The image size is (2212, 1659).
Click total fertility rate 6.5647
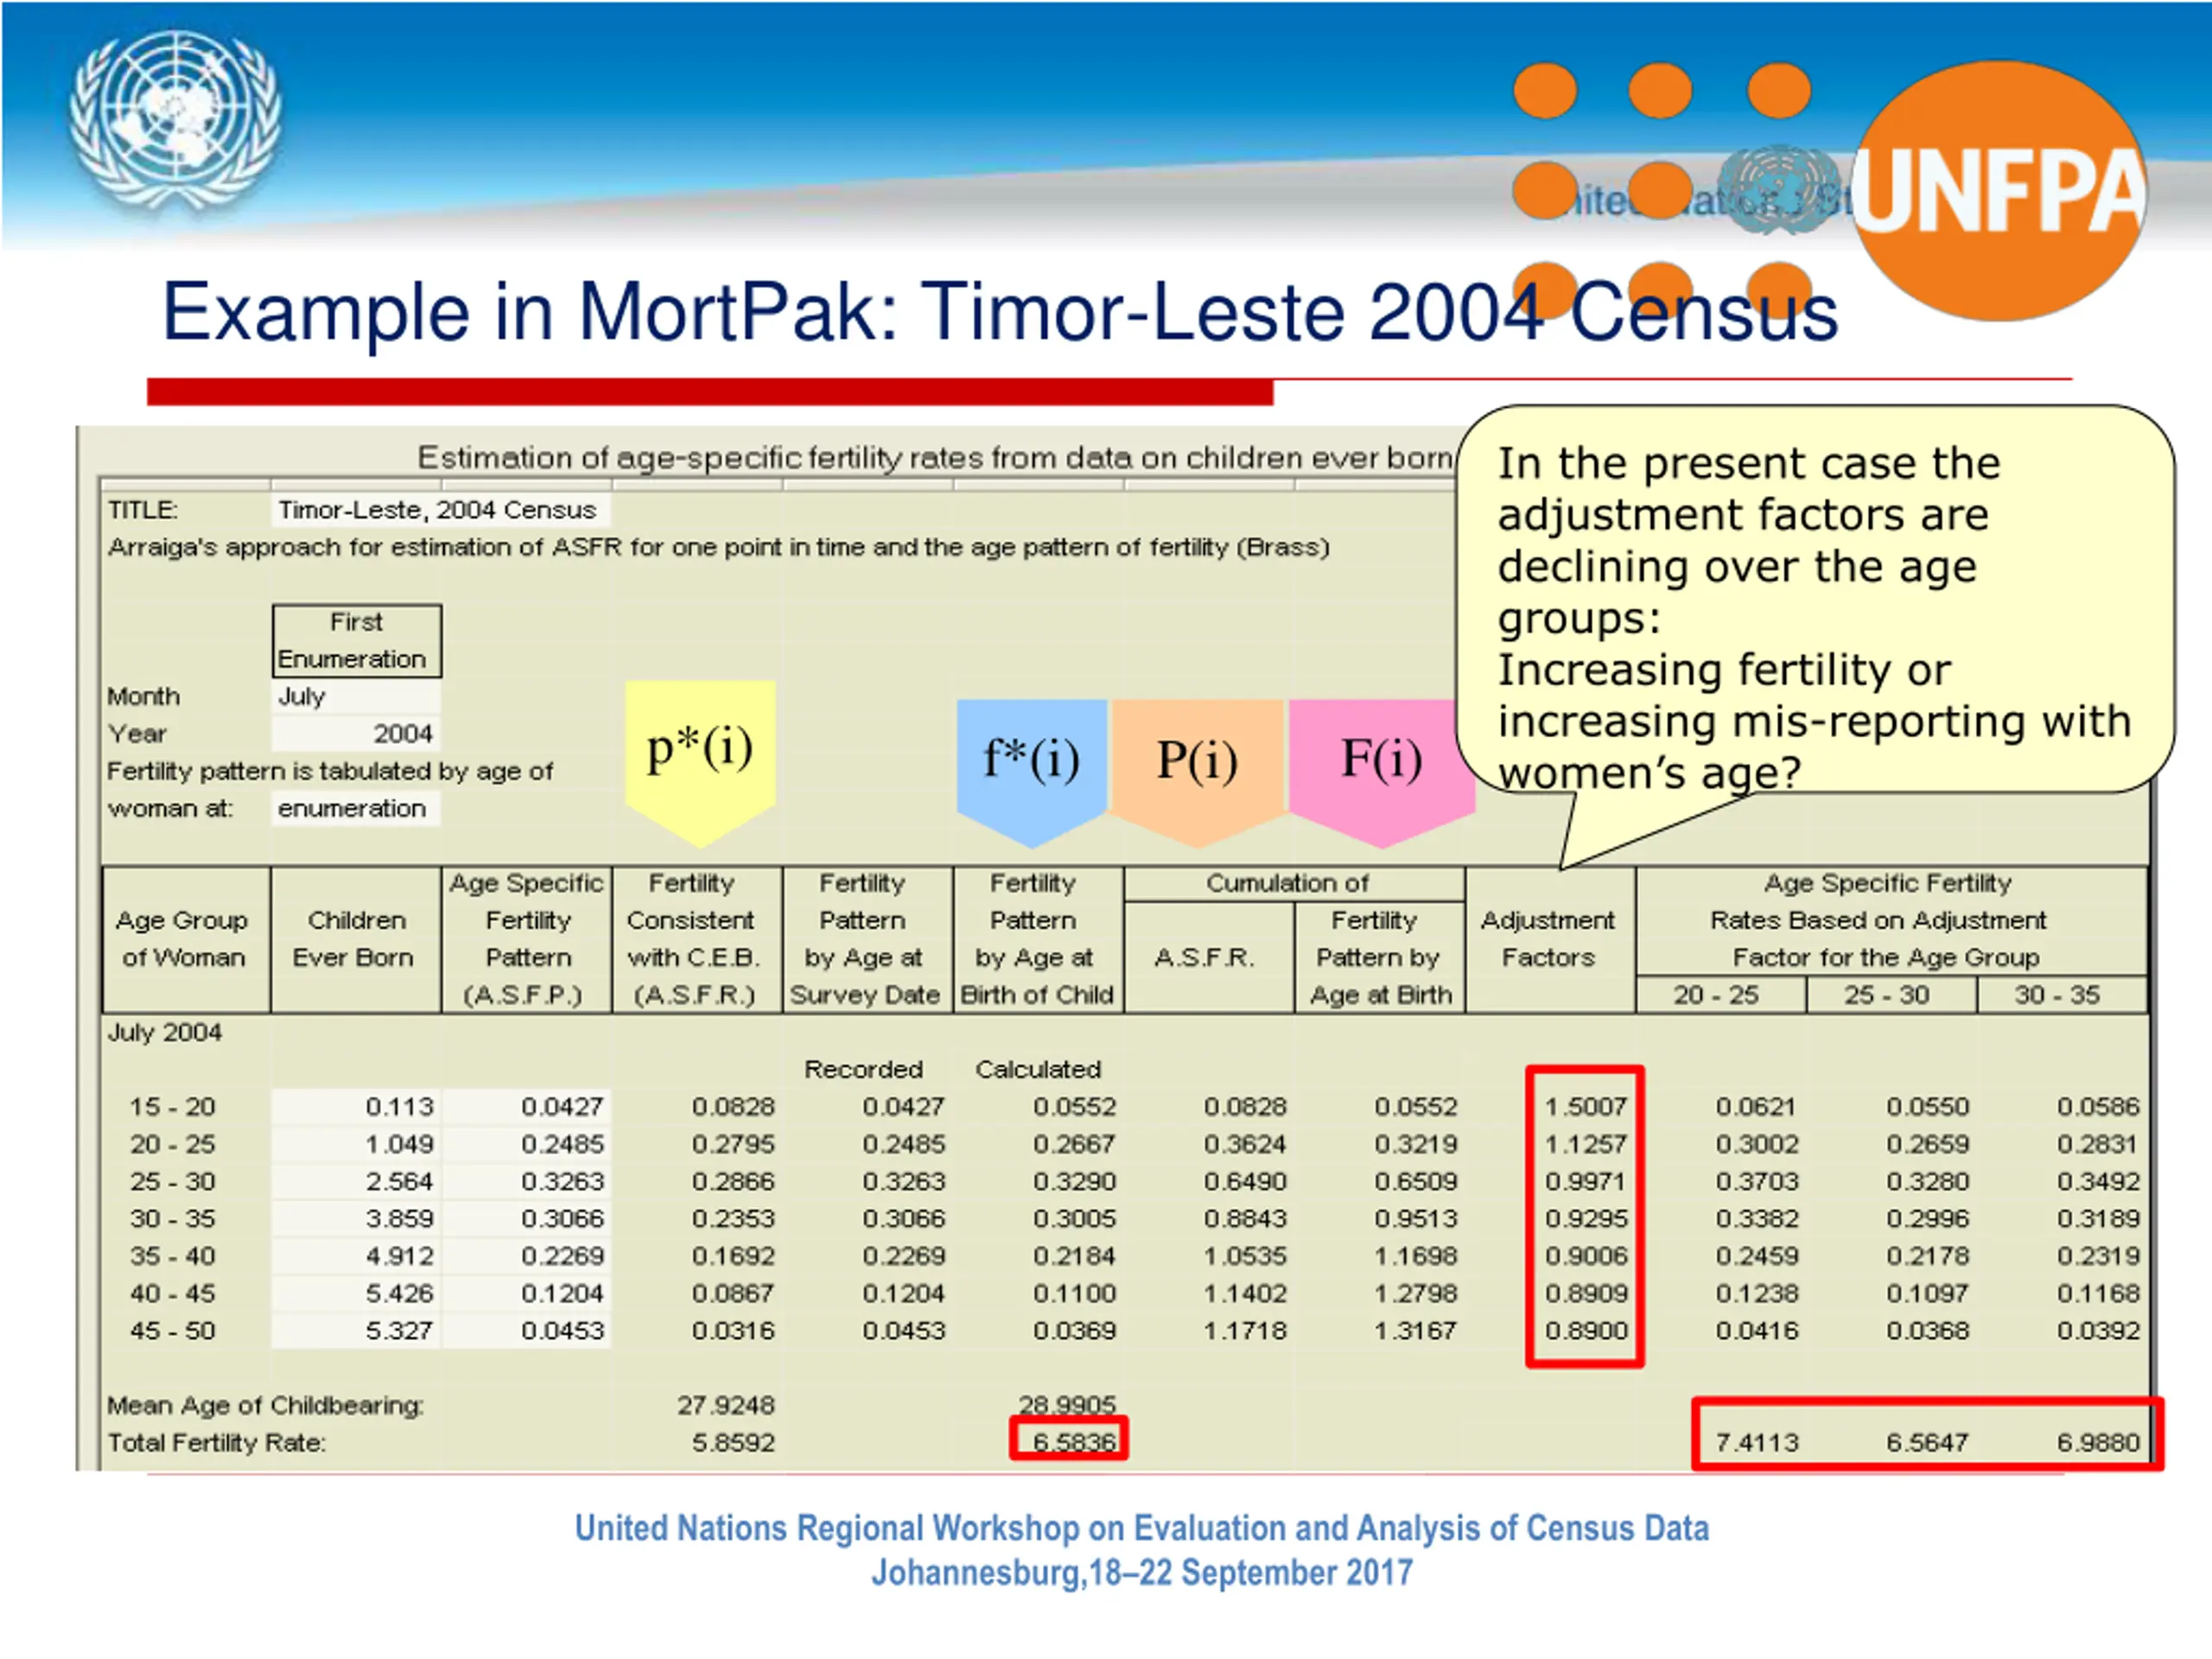coord(1928,1443)
